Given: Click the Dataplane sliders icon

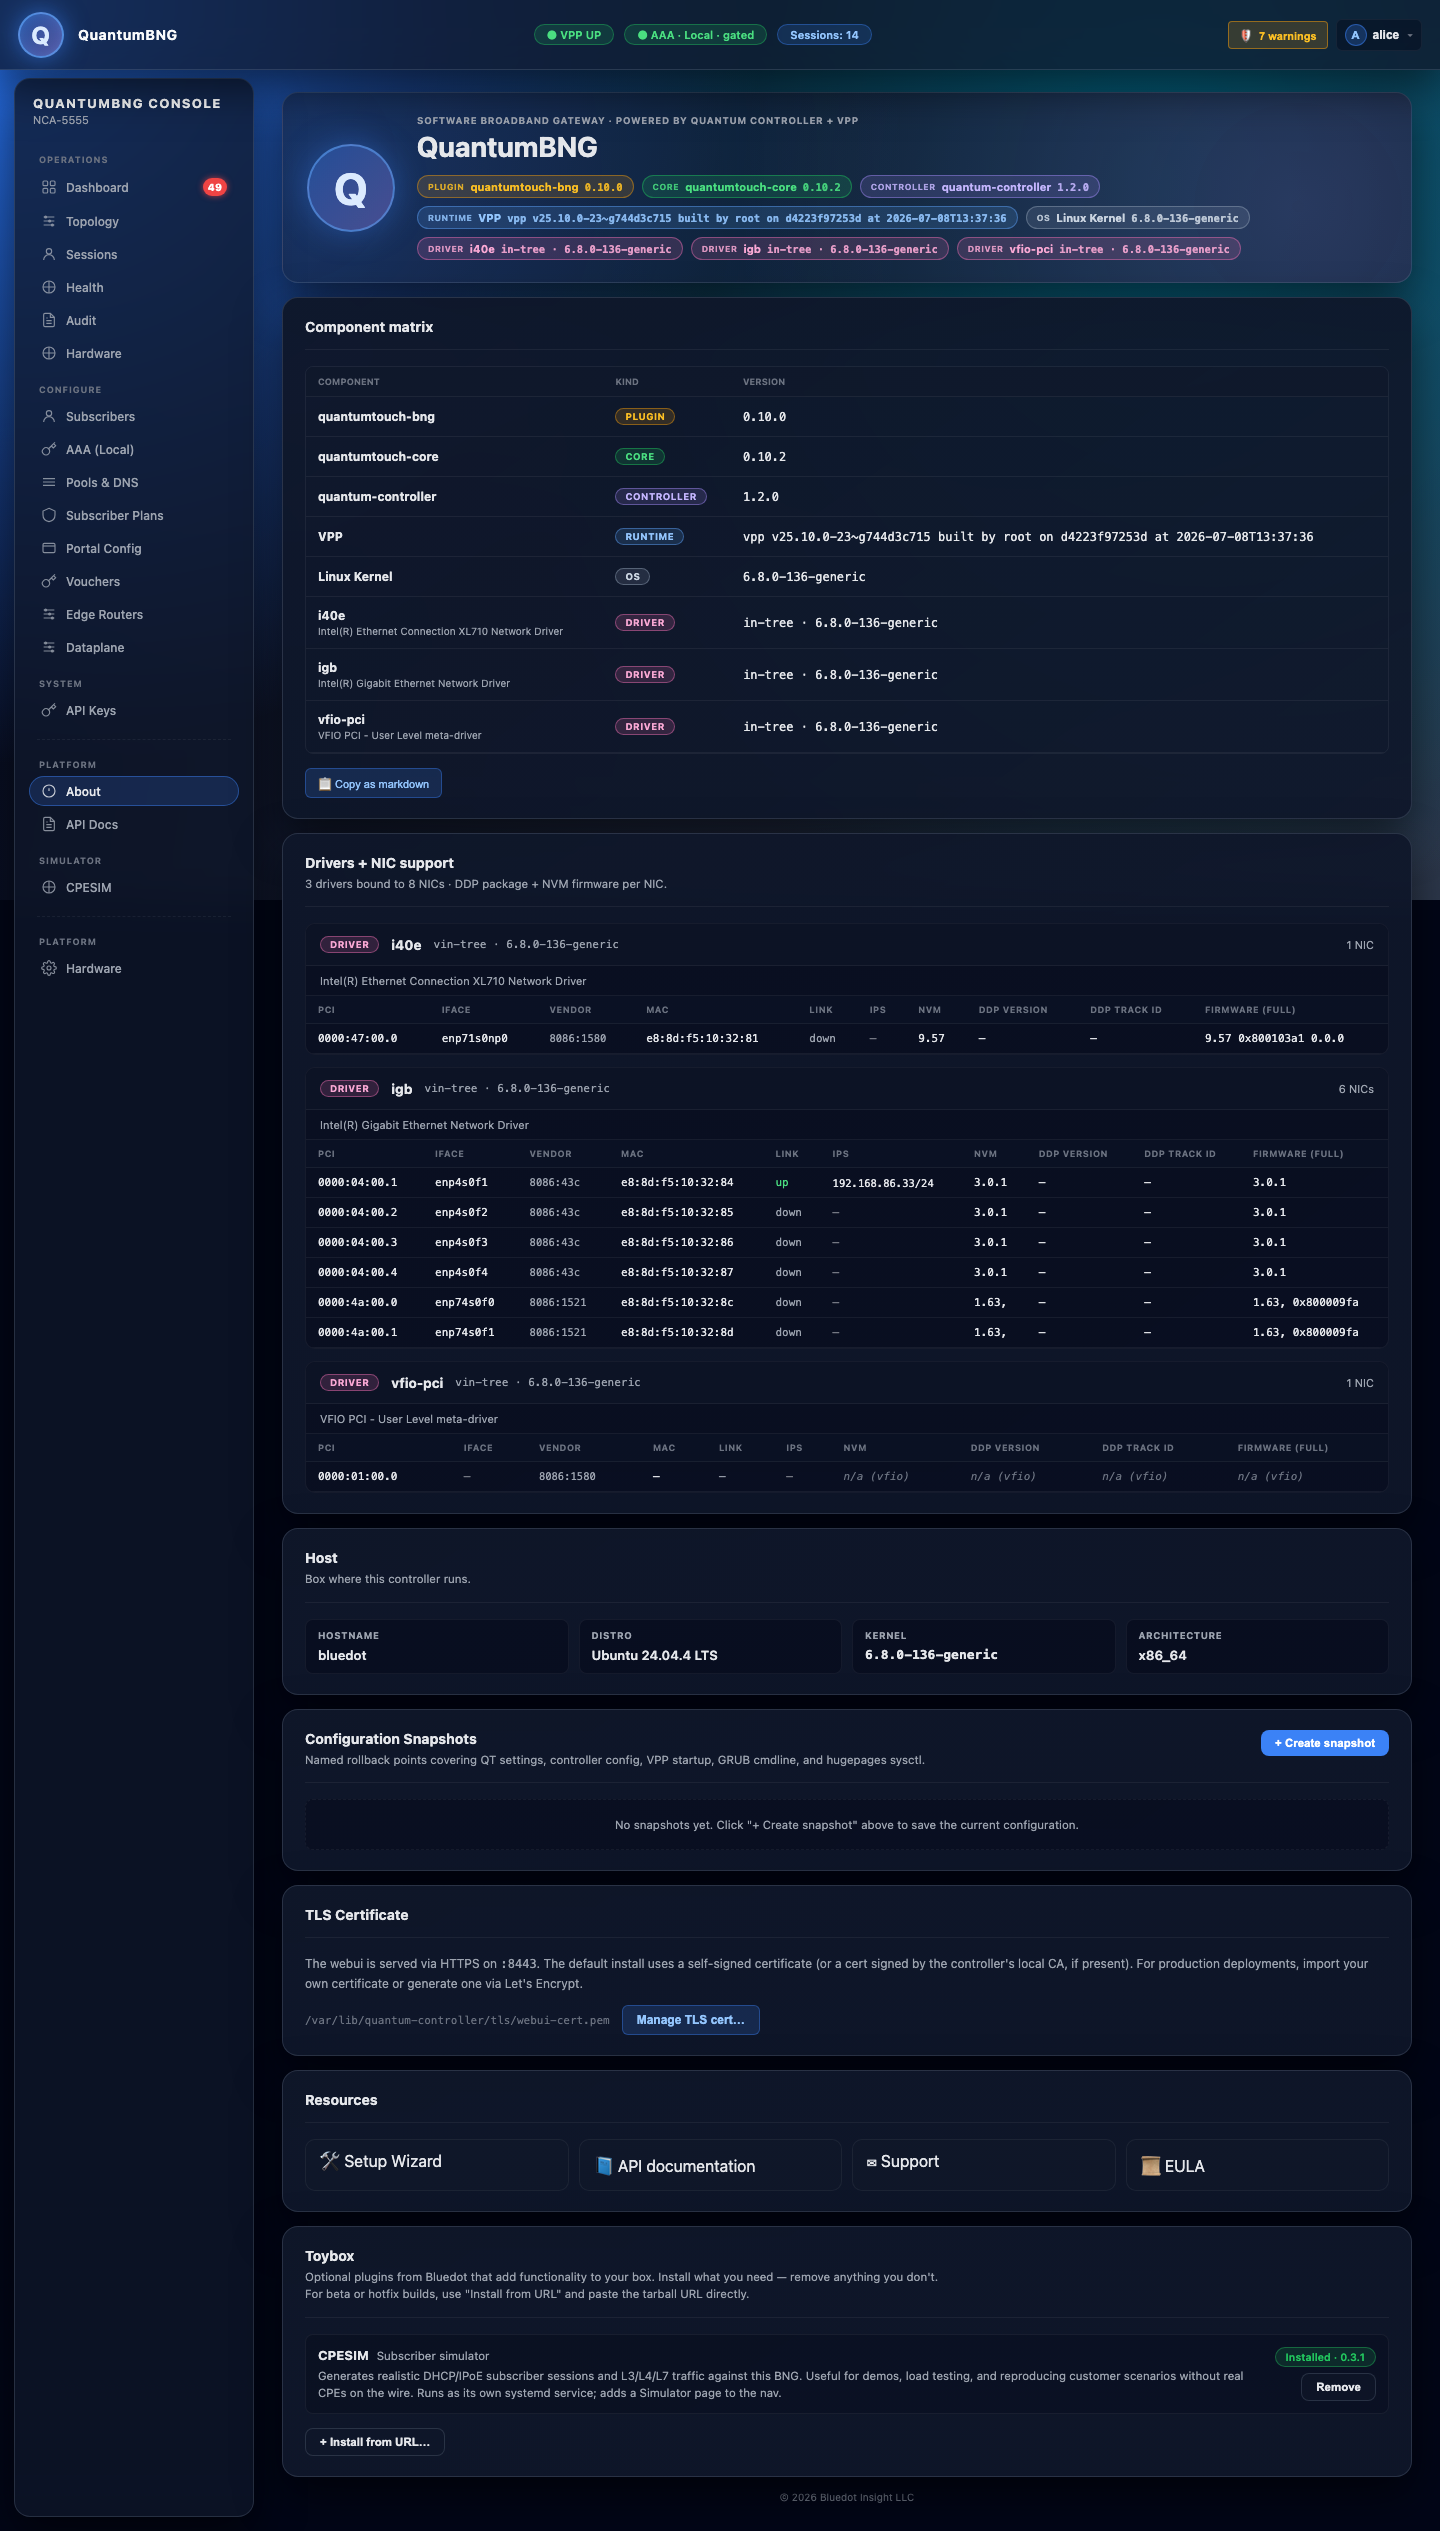Looking at the screenshot, I should tap(49, 647).
